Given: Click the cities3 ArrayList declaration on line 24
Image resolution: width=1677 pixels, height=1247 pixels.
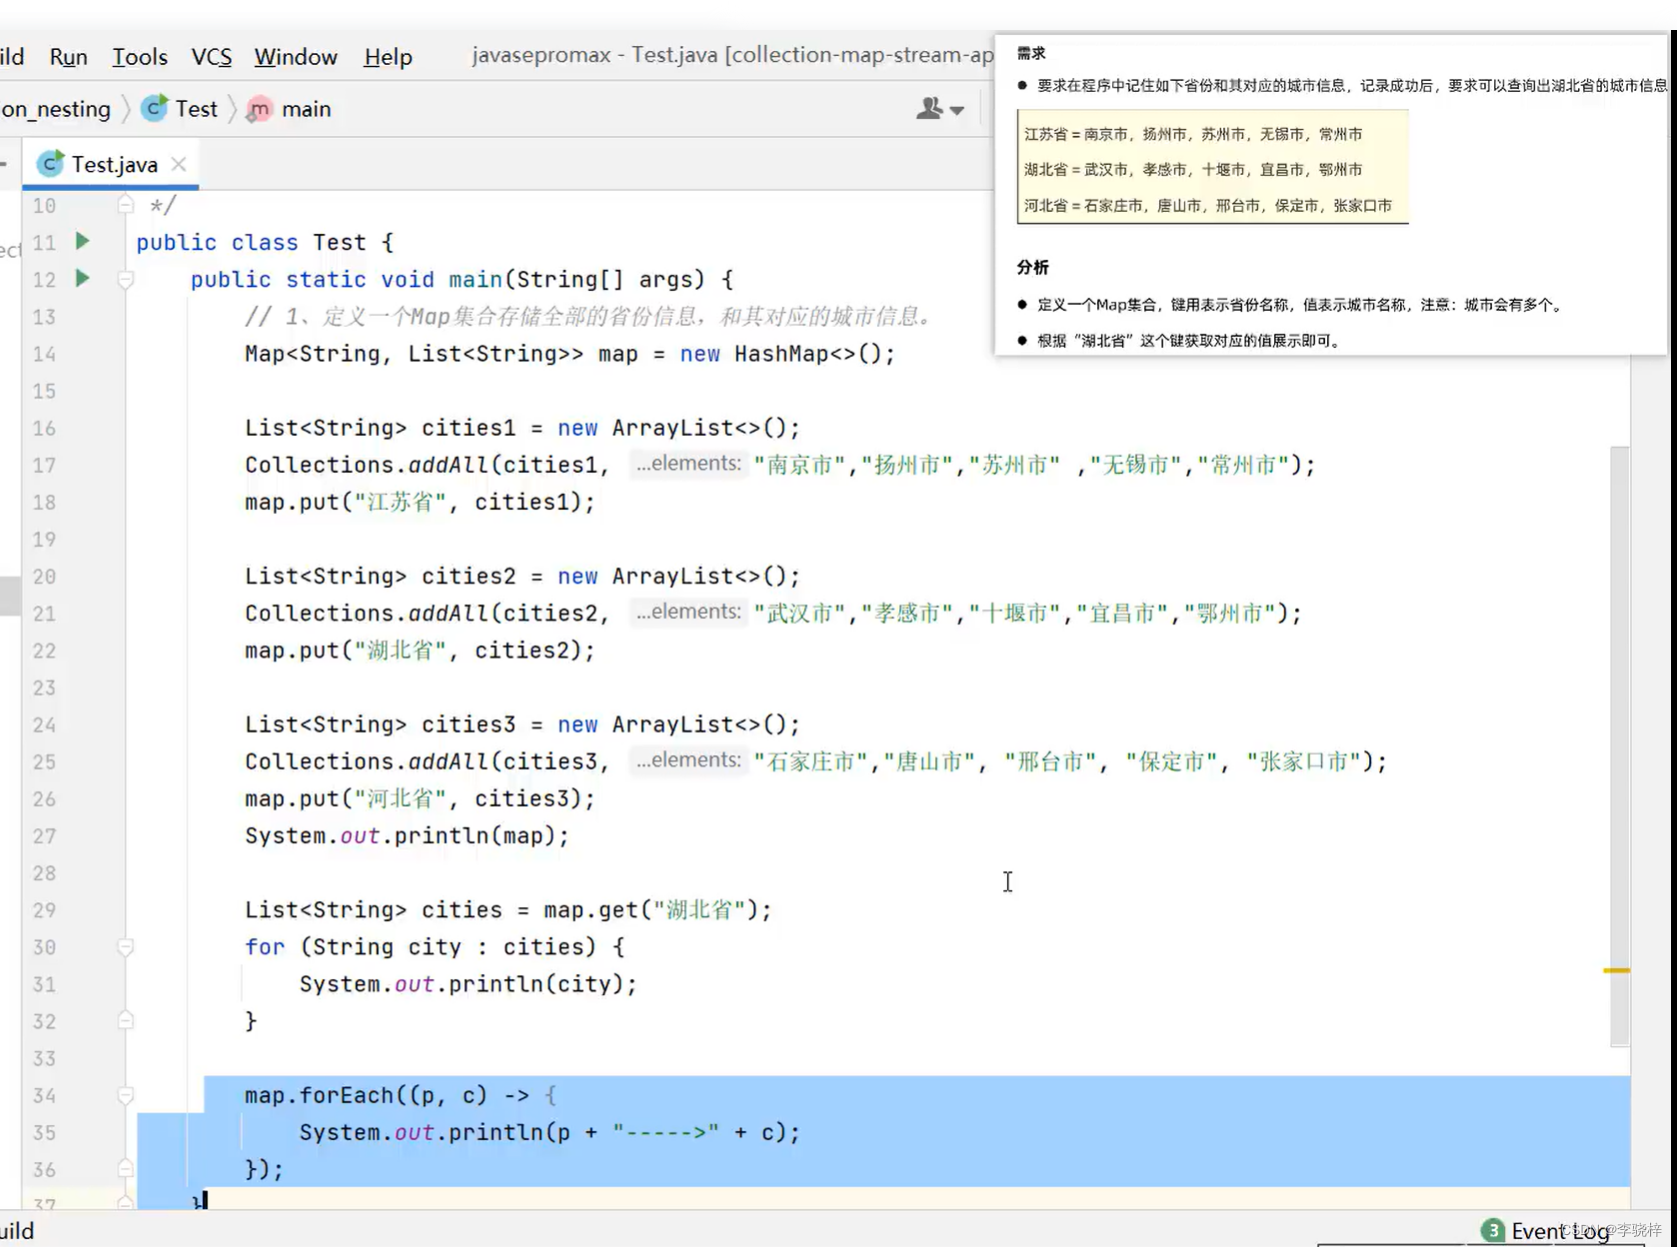Looking at the screenshot, I should click(x=523, y=724).
